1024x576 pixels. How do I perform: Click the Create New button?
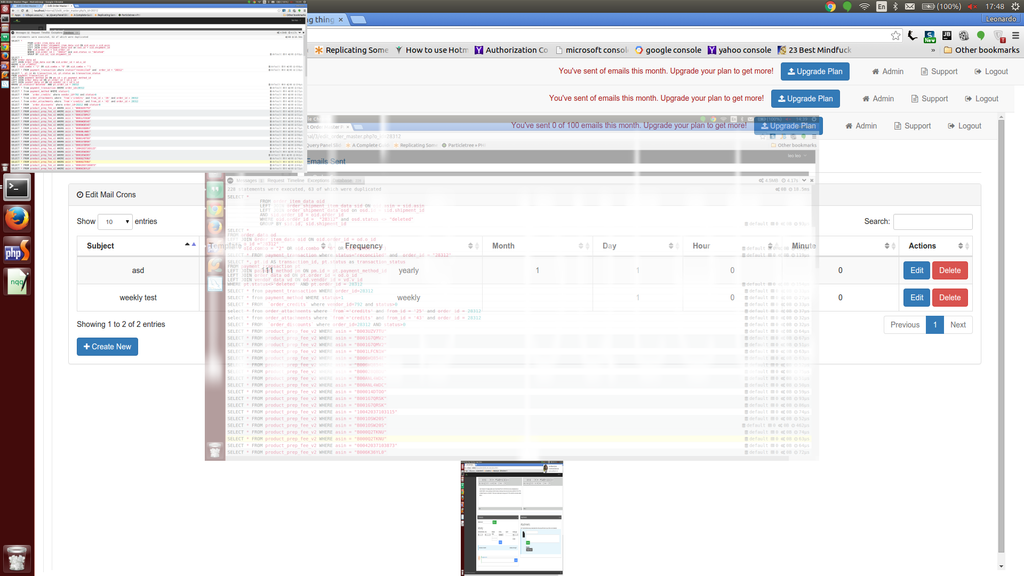pyautogui.click(x=107, y=347)
